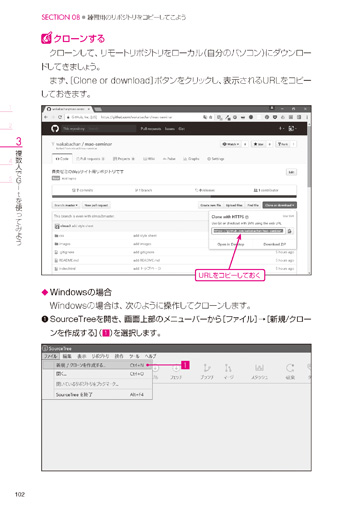This screenshot has height=510, width=360.
Task: Click the 1 contributor link
Action: coord(266,190)
